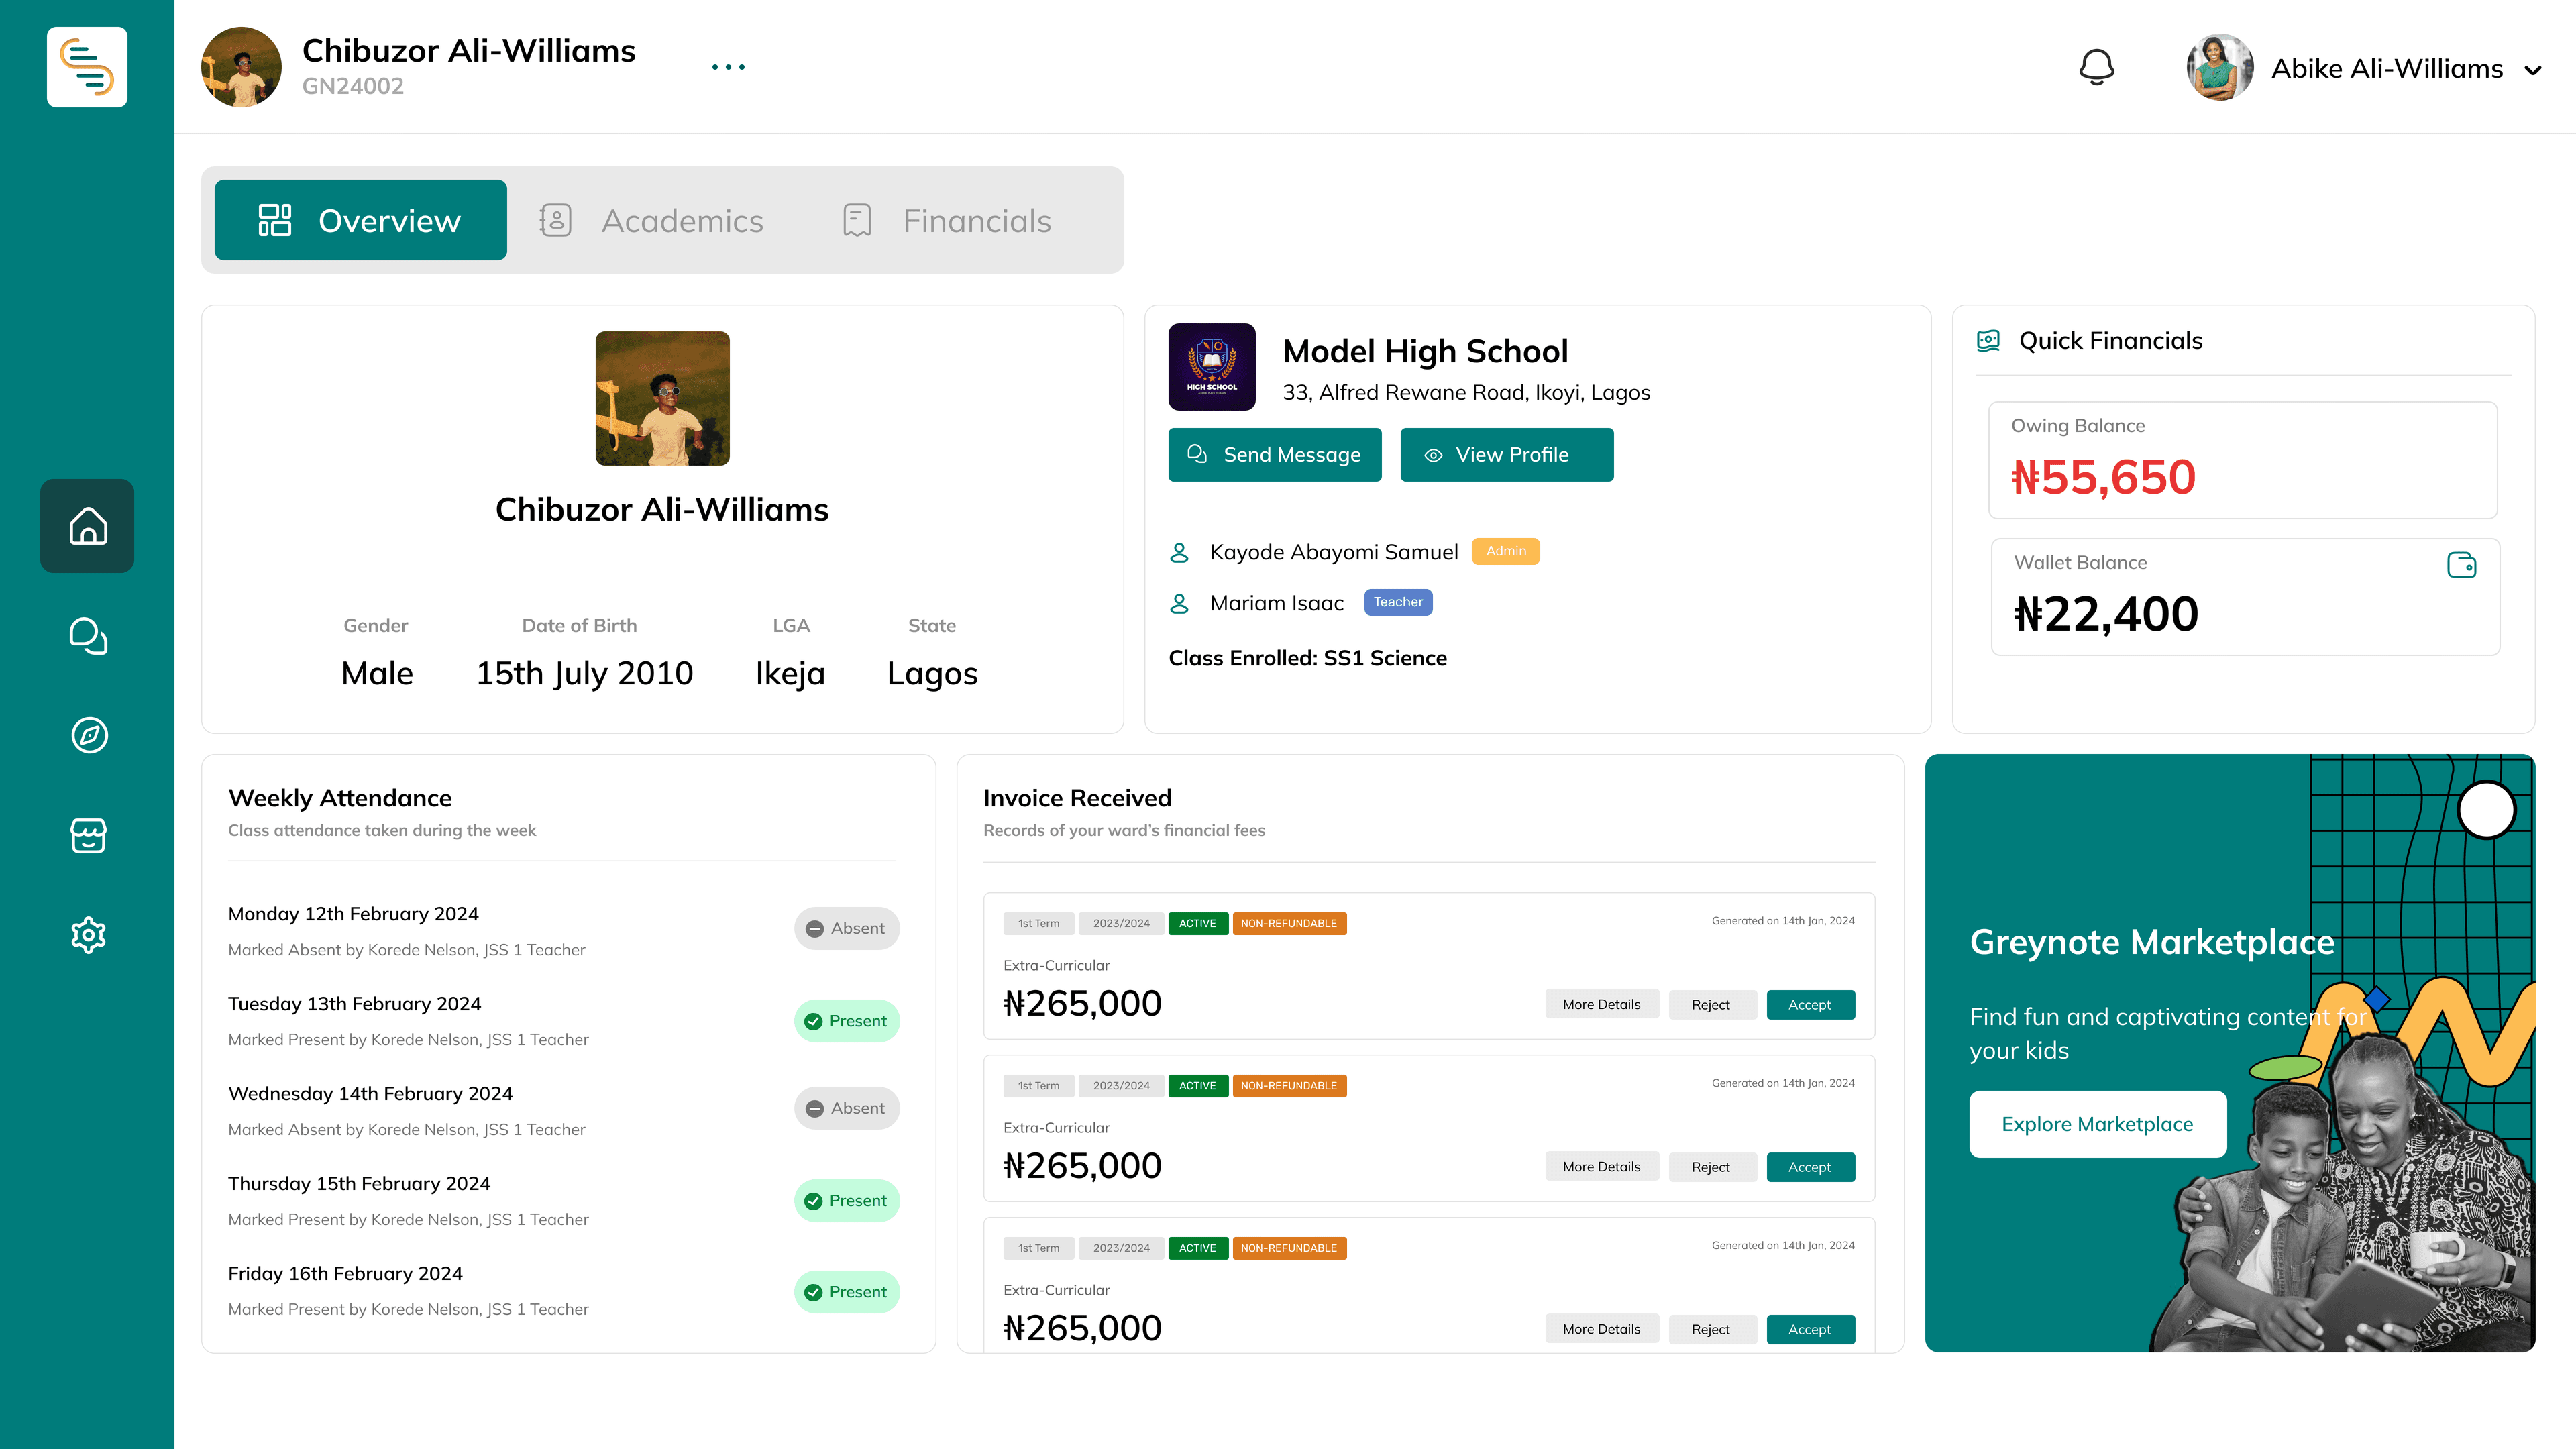The height and width of the screenshot is (1449, 2576).
Task: Click the wallet icon in Wallet Balance
Action: [x=2461, y=565]
